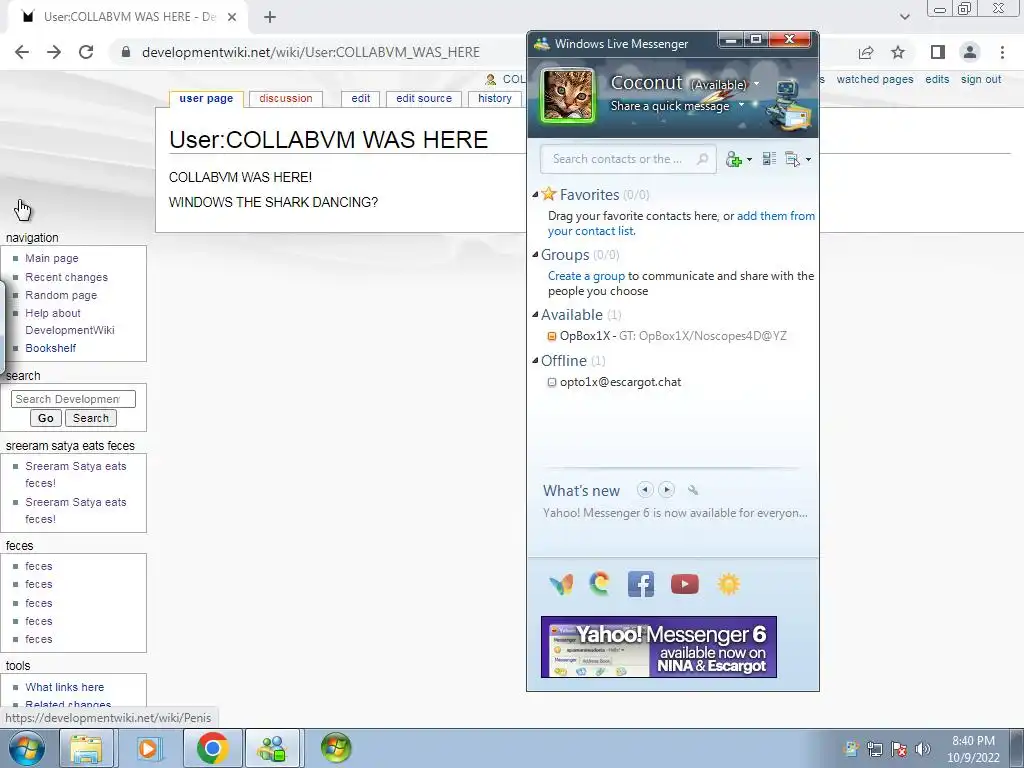Open the Add a contact icon in Messenger
Screen dimensions: 1024x768
click(x=733, y=159)
